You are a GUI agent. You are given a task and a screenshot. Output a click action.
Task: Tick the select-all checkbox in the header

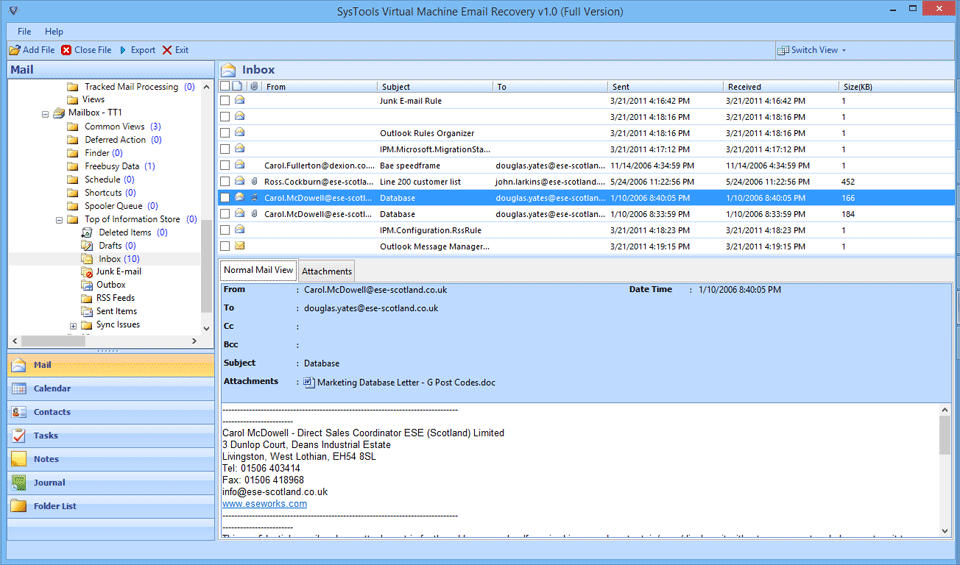click(x=225, y=86)
